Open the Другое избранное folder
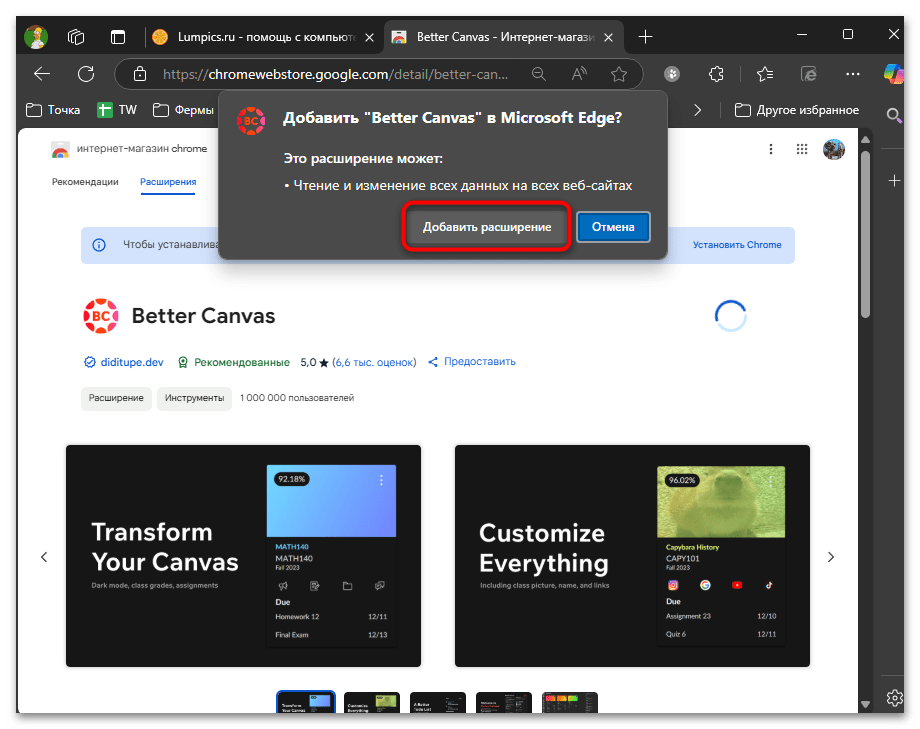This screenshot has height=729, width=920. 797,110
